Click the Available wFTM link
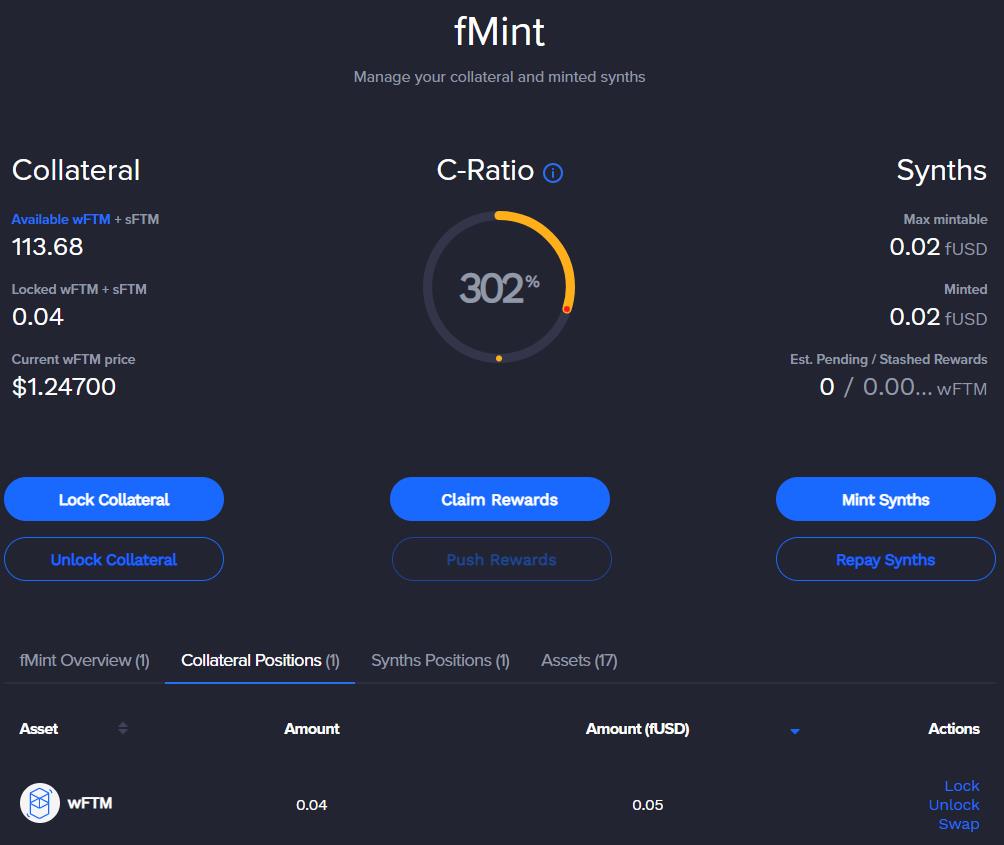 pos(60,219)
